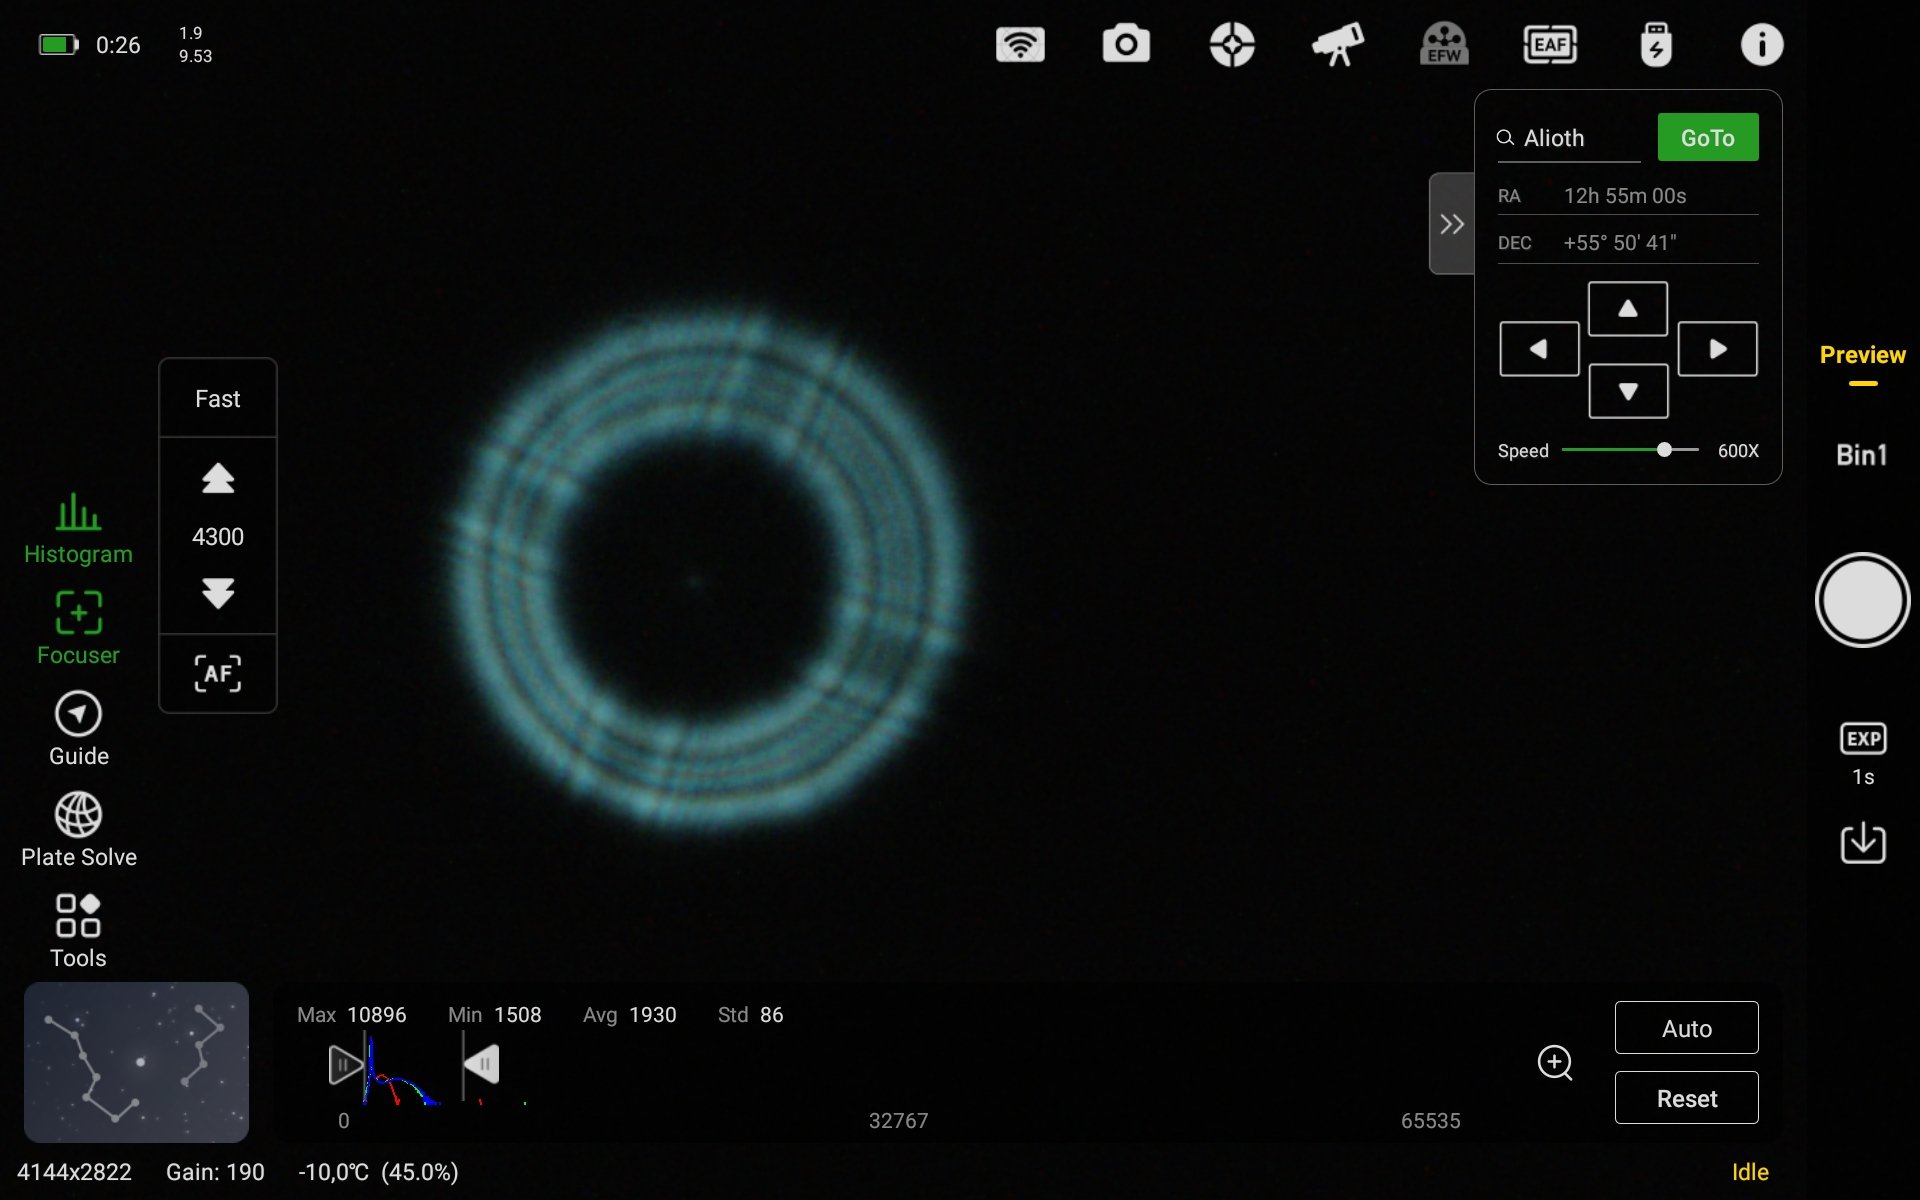Click the Alioth target search field
This screenshot has height=1200, width=1920.
[1568, 138]
